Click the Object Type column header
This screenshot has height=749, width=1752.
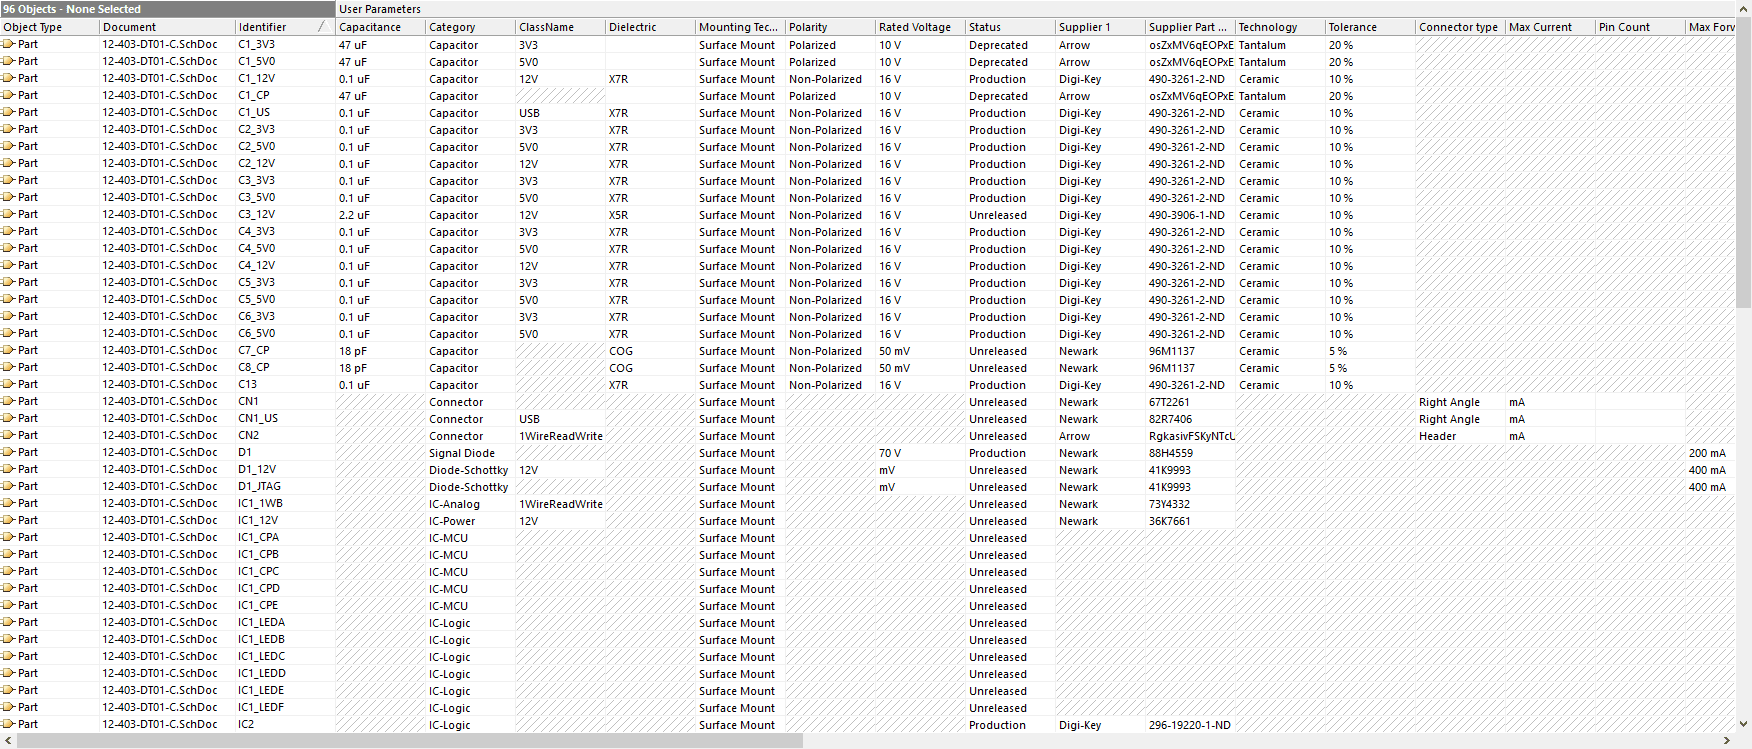(x=49, y=27)
